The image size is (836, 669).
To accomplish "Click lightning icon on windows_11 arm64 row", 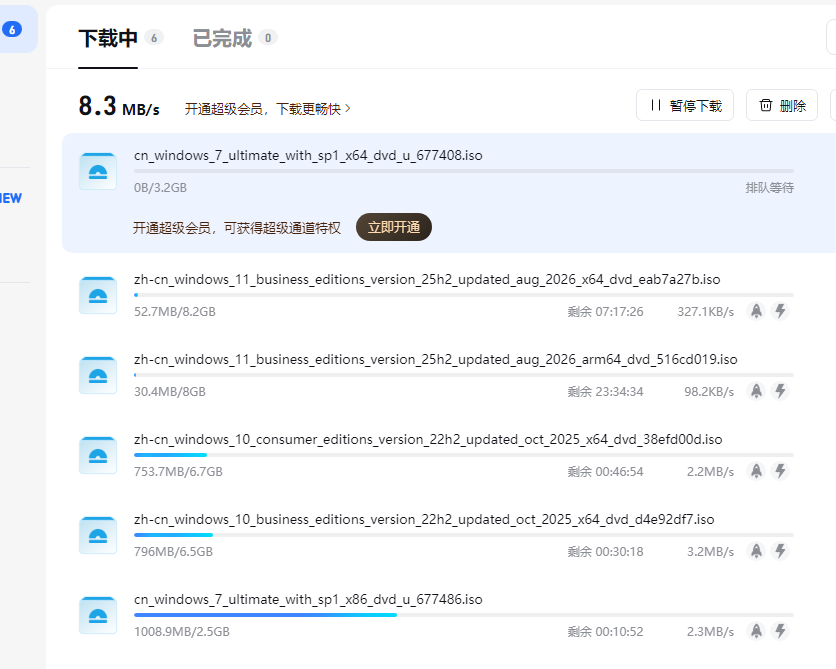I will click(780, 391).
